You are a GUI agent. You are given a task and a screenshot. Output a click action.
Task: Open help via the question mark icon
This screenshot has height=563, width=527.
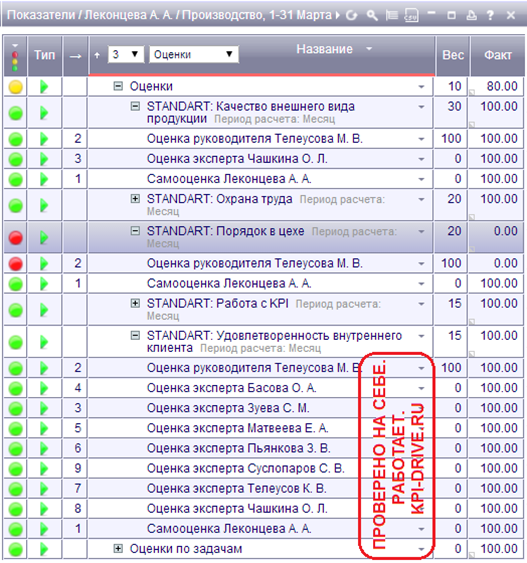[490, 15]
